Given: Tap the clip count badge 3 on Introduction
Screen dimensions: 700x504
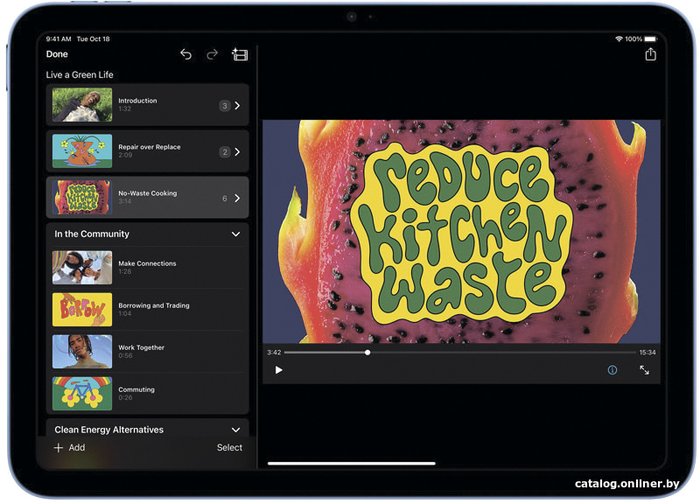Looking at the screenshot, I should pyautogui.click(x=225, y=106).
